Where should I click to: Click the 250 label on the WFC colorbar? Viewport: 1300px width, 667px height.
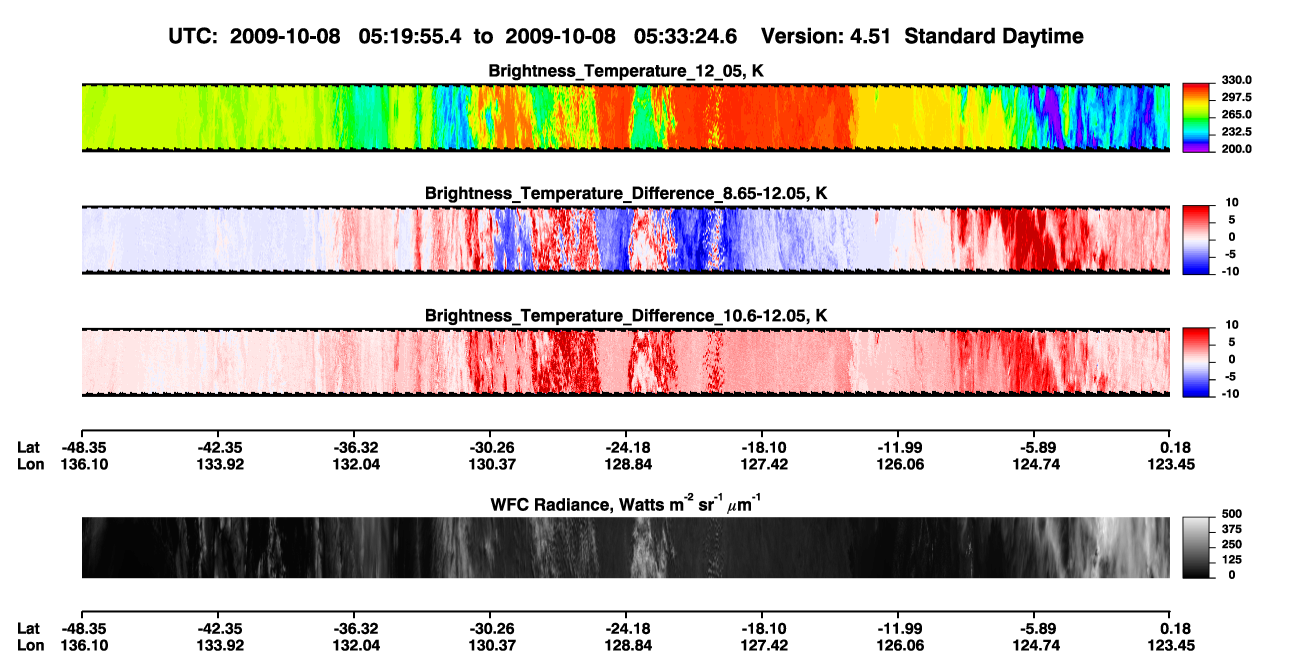point(1231,544)
